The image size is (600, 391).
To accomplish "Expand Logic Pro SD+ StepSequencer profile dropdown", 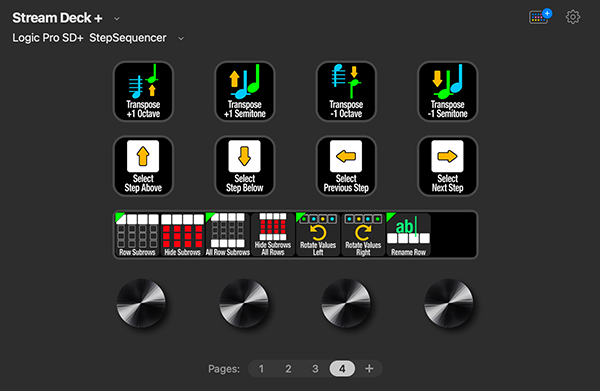I will pyautogui.click(x=181, y=38).
